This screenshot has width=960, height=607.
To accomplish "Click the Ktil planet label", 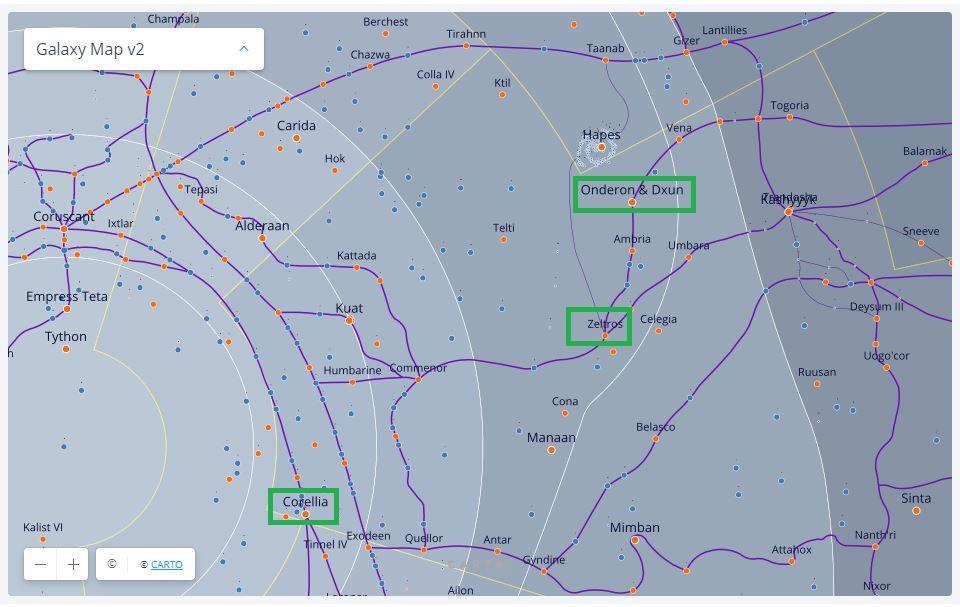I will [502, 83].
